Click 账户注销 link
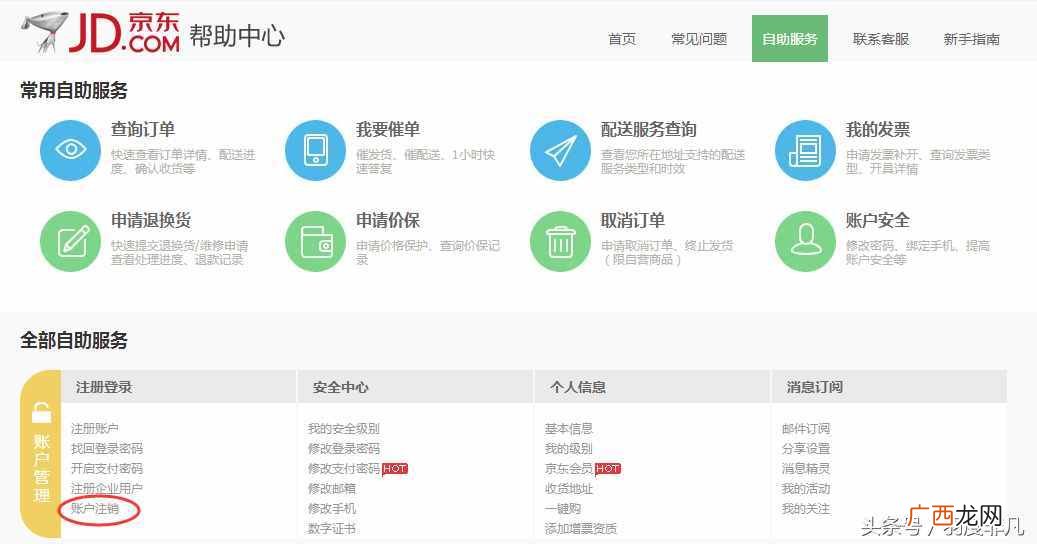 (95, 508)
